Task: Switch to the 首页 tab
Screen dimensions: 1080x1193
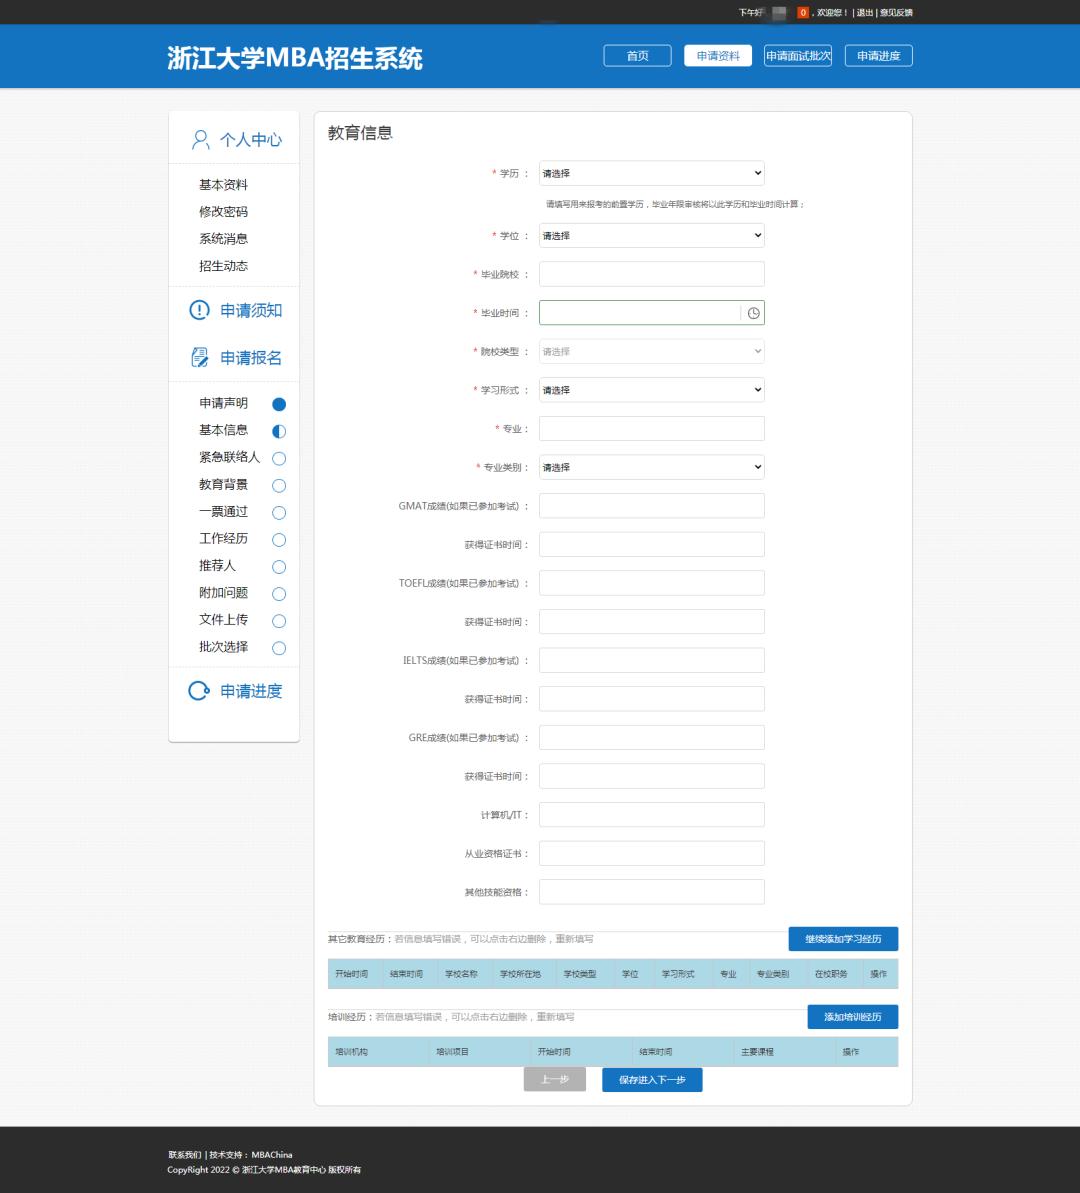Action: coord(637,56)
